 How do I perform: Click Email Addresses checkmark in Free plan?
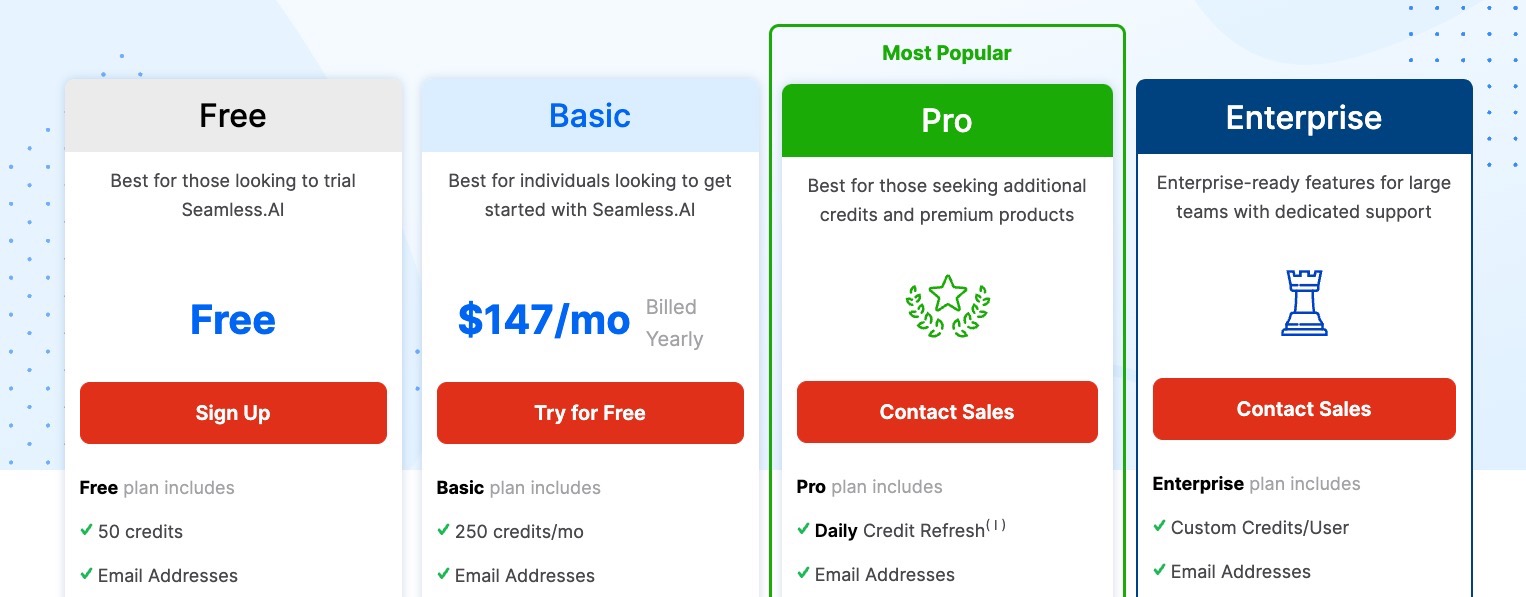pos(86,574)
